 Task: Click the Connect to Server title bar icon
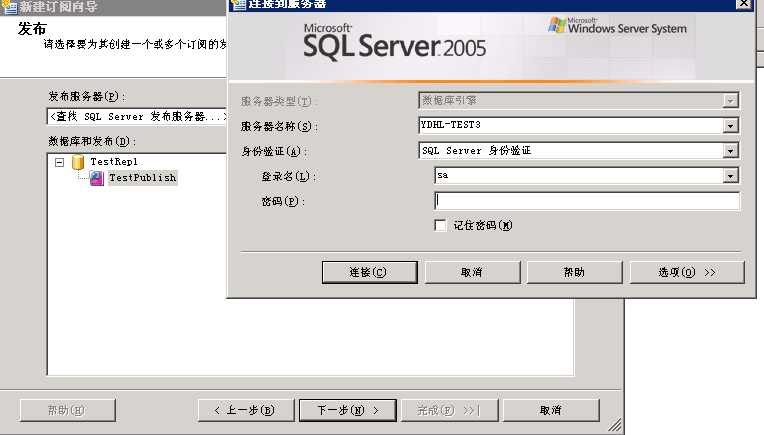point(238,4)
